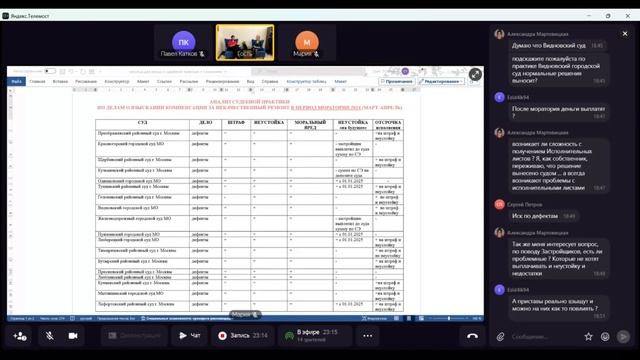The width and height of the screenshot is (640, 360).
Task: Click the star icon in chat
Action: pyautogui.click(x=588, y=337)
